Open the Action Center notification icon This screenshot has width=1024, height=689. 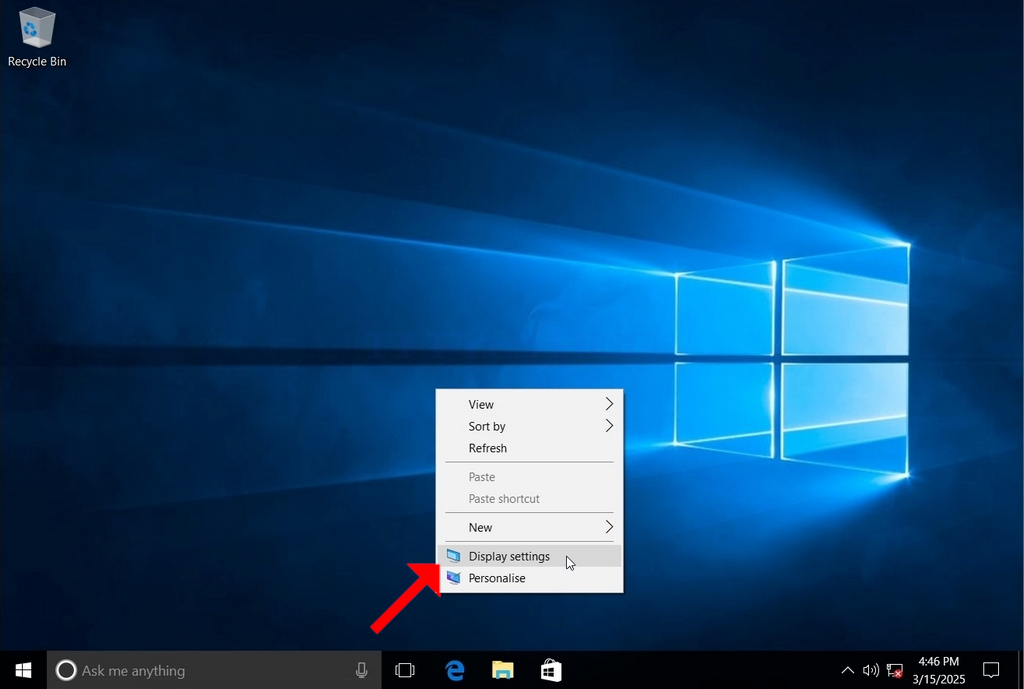[991, 671]
